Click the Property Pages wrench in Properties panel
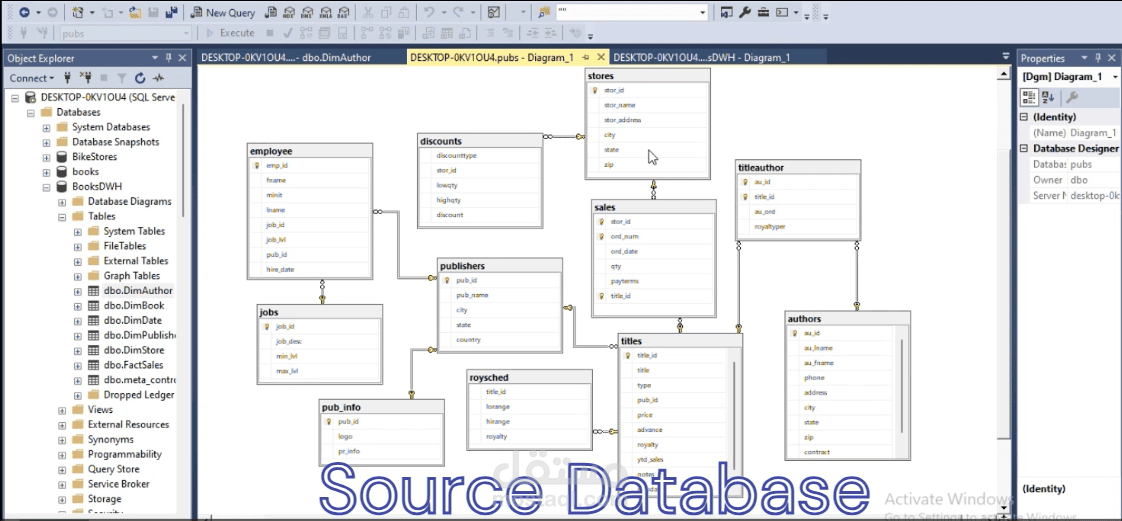Viewport: 1122px width, 521px height. (1072, 97)
